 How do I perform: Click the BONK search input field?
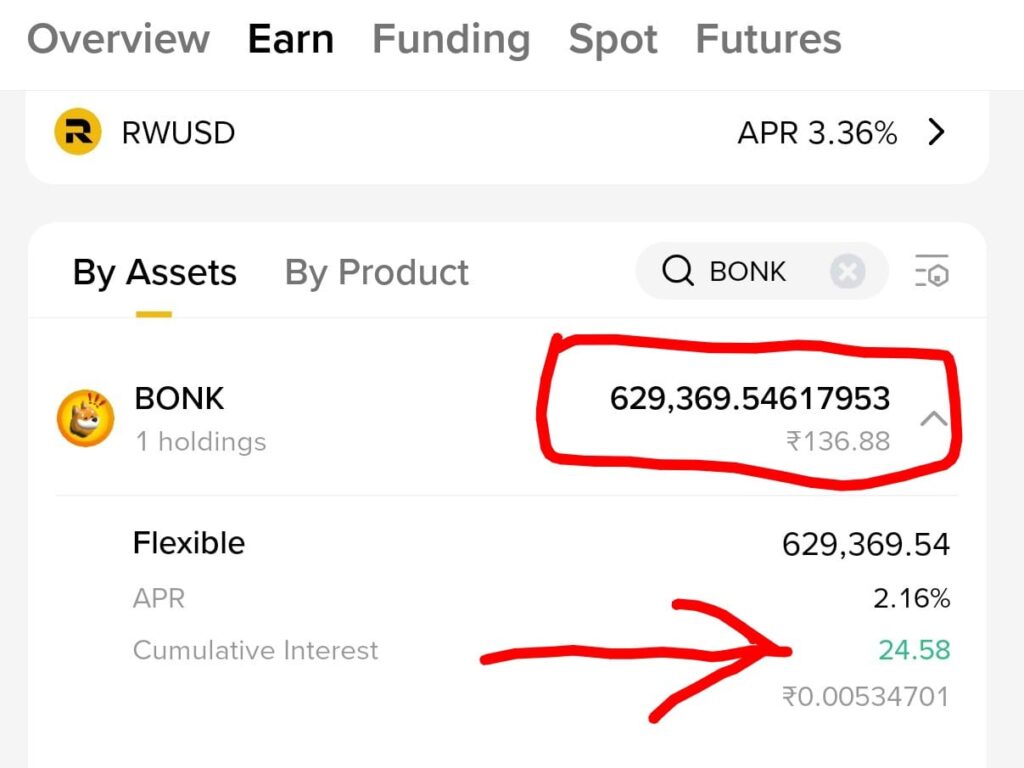(761, 271)
